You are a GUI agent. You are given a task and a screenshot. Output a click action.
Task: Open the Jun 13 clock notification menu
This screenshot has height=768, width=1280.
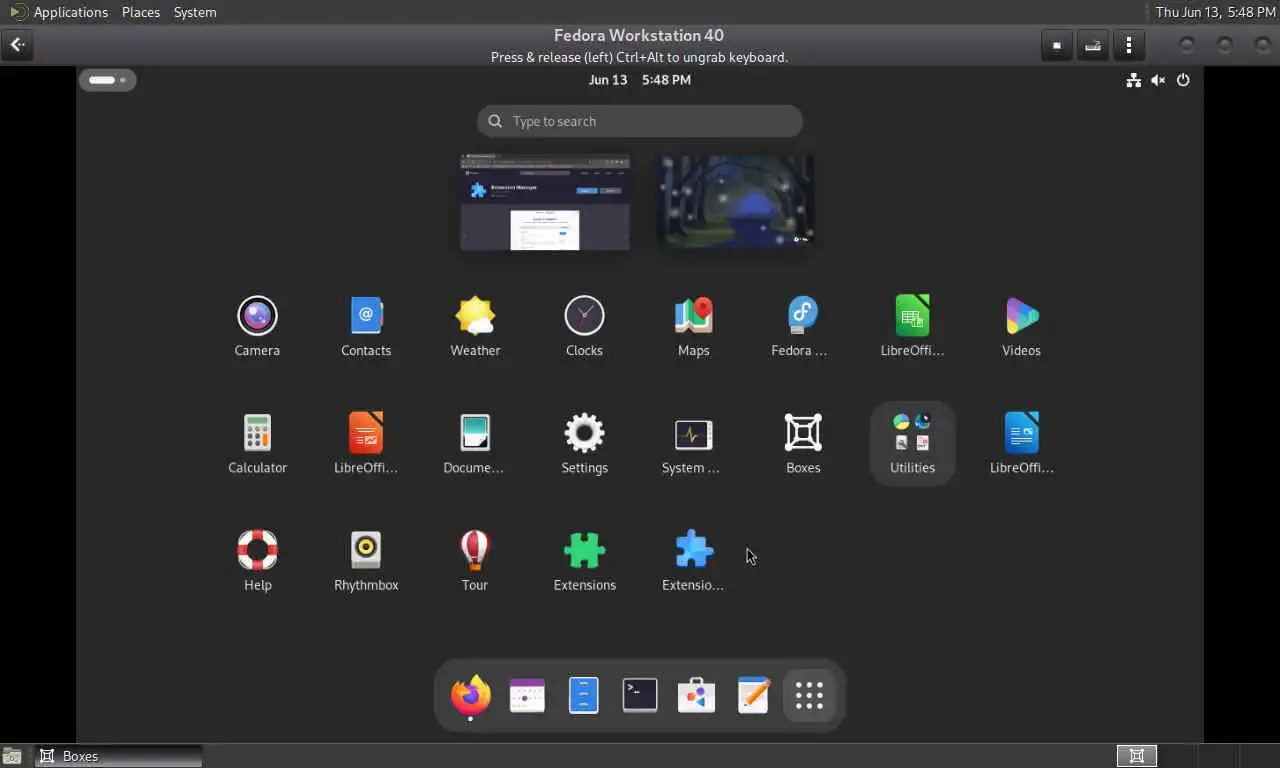click(x=639, y=80)
